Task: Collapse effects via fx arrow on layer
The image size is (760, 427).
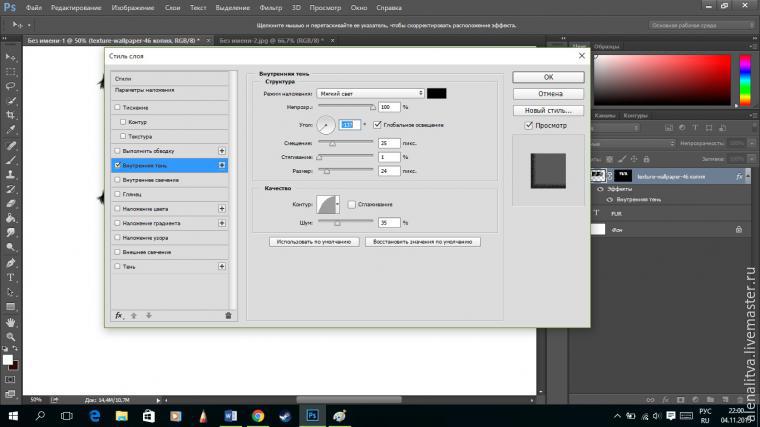Action: [x=749, y=175]
